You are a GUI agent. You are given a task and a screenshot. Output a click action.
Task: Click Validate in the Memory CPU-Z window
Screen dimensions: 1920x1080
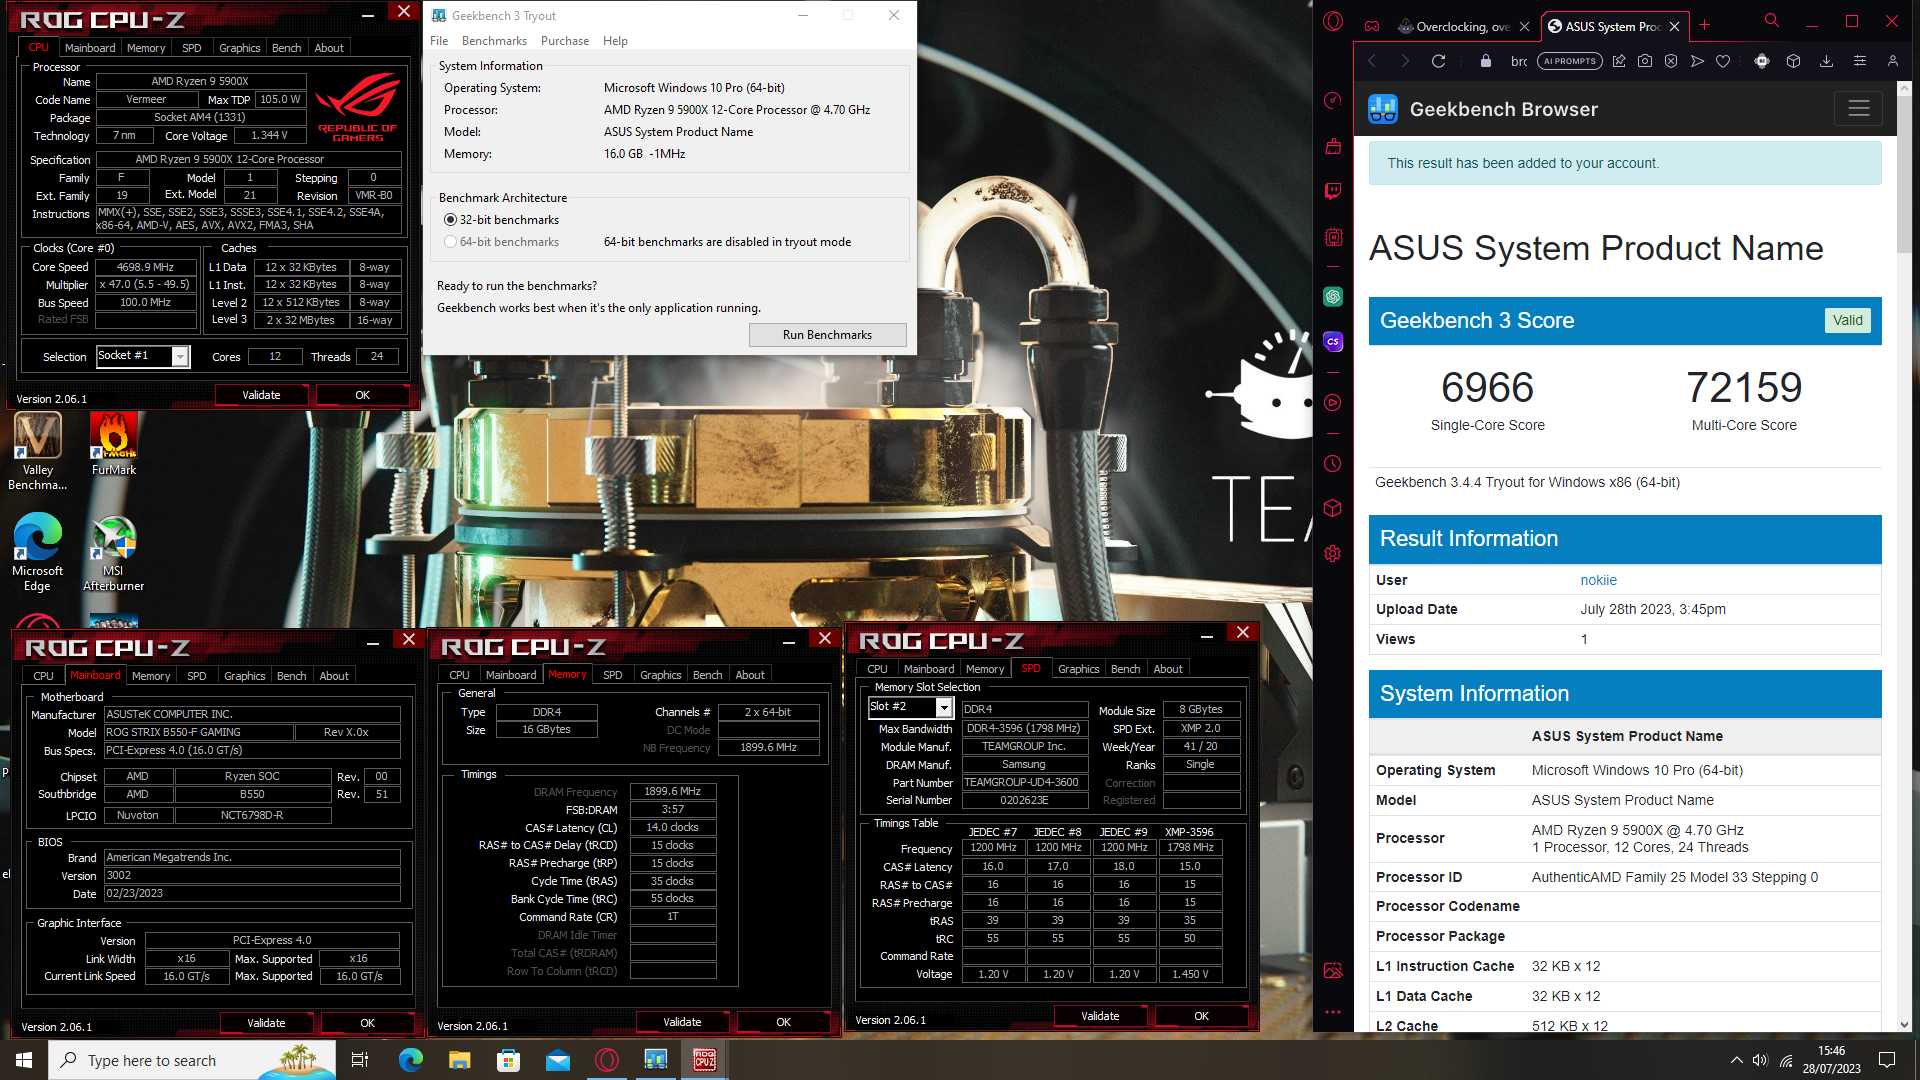682,1022
